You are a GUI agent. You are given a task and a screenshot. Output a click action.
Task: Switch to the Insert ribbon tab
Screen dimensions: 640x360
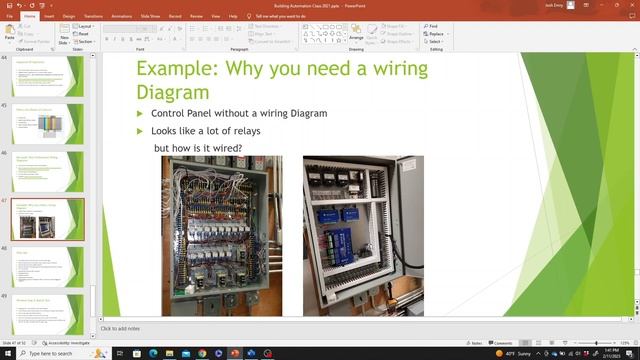[x=49, y=16]
